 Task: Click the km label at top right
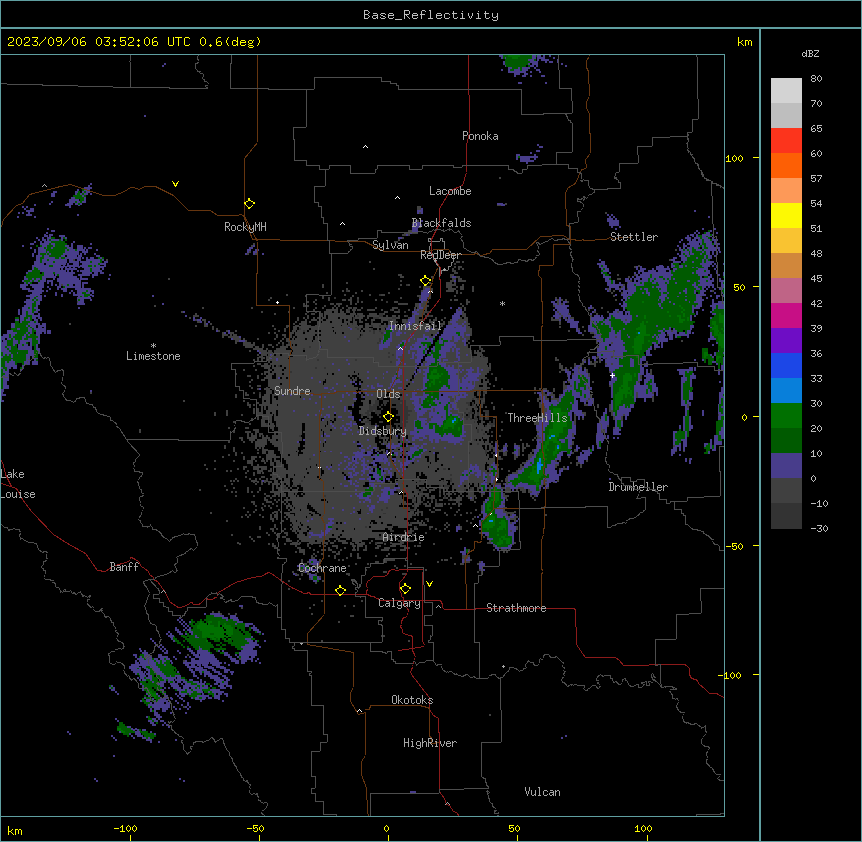(x=745, y=42)
